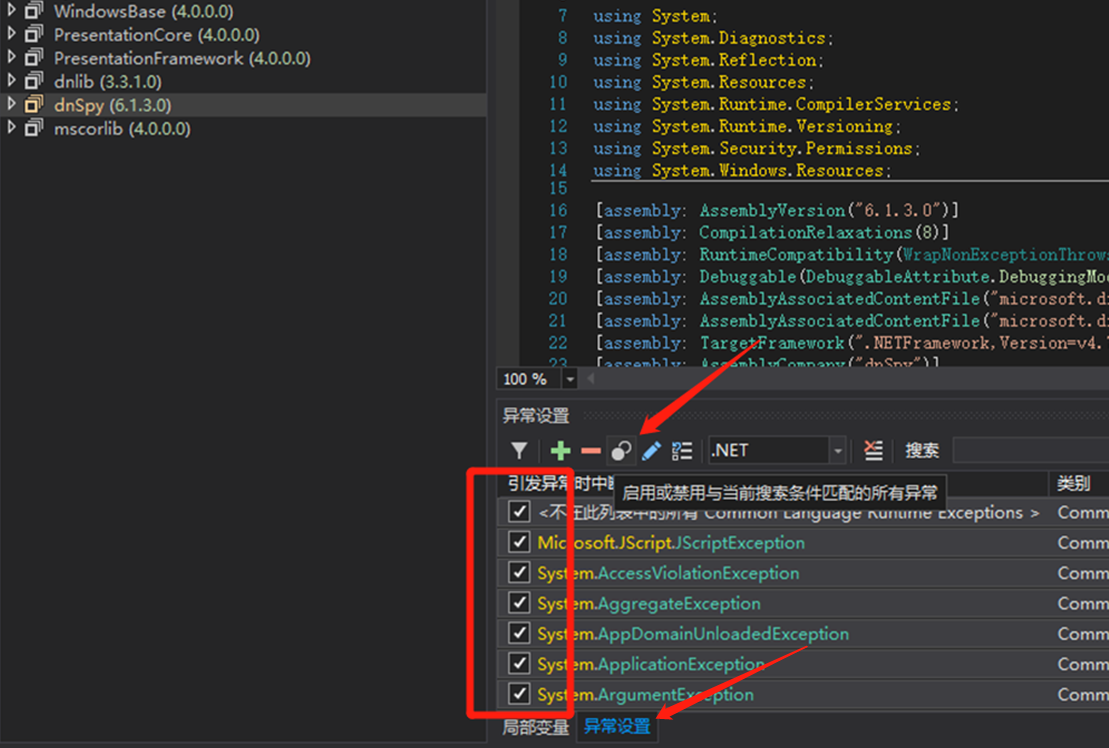This screenshot has height=748, width=1109.
Task: Click System.Security.Permissions on line 13
Action: pos(782,148)
